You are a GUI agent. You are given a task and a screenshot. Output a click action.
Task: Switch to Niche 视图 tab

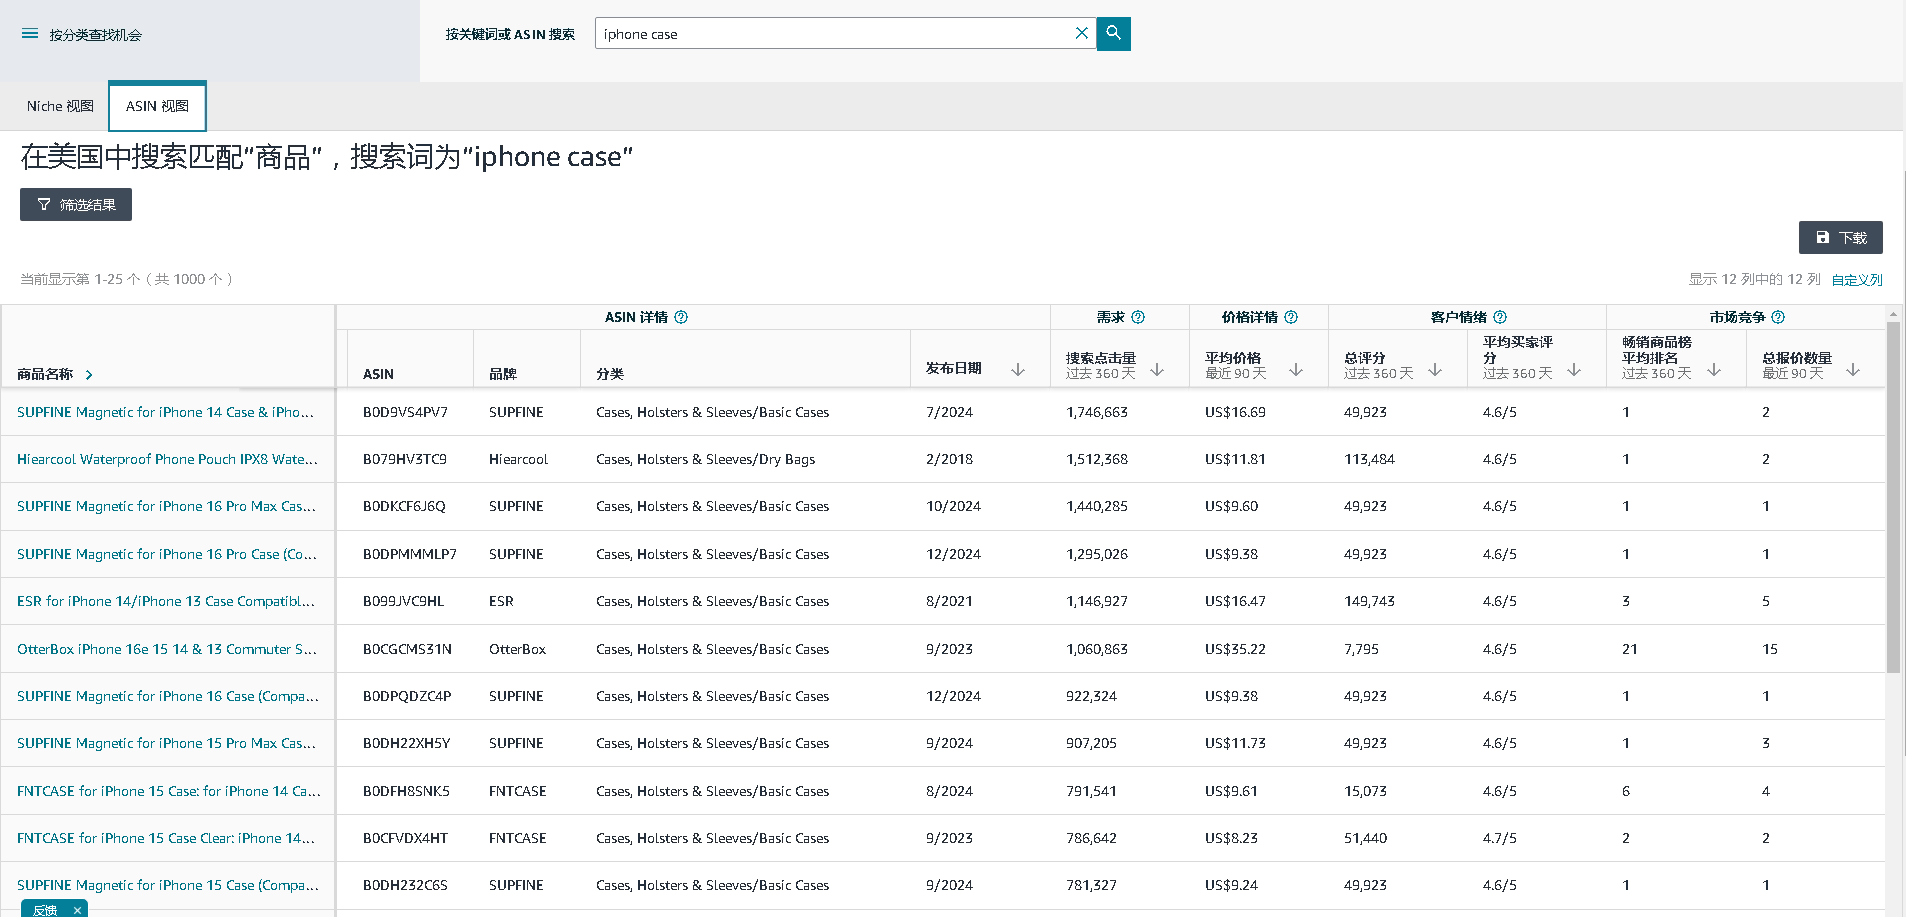tap(60, 106)
